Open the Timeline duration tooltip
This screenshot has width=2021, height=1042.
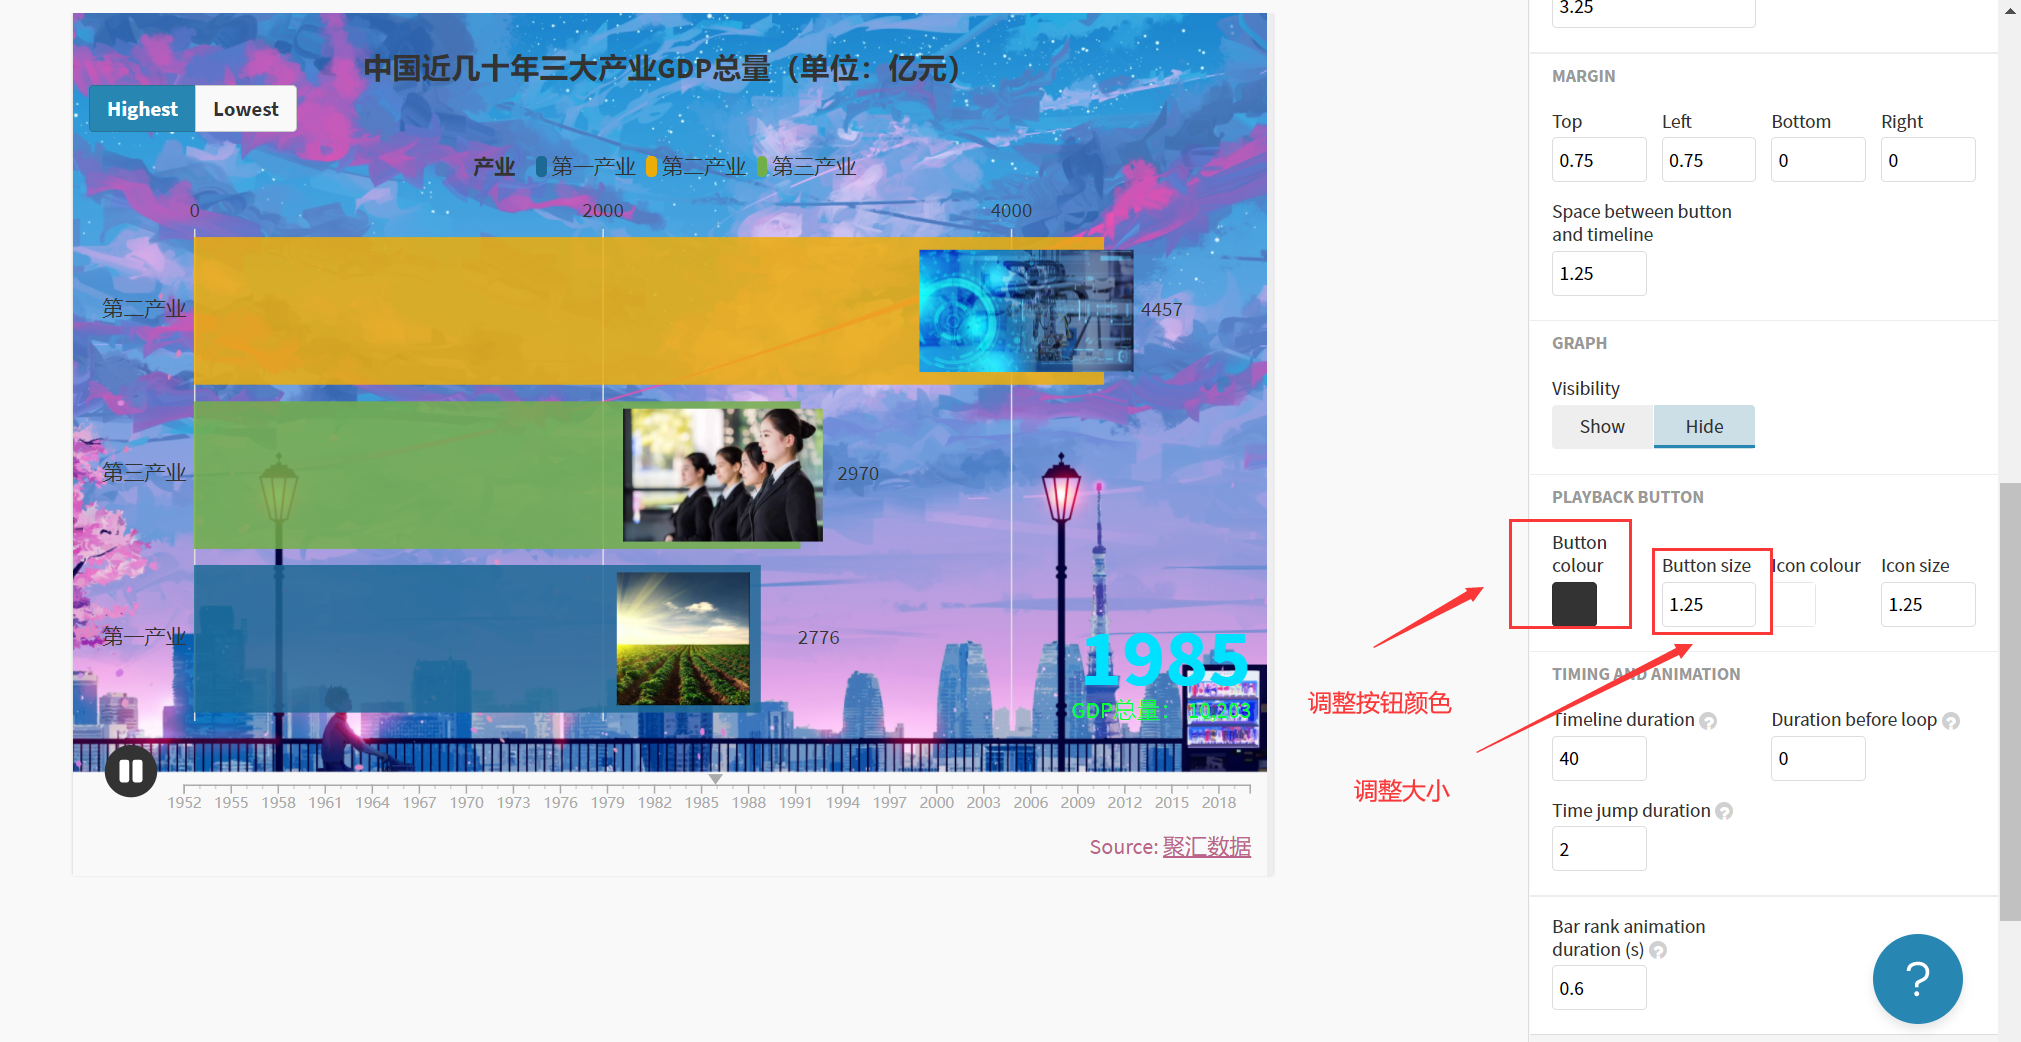[1710, 720]
